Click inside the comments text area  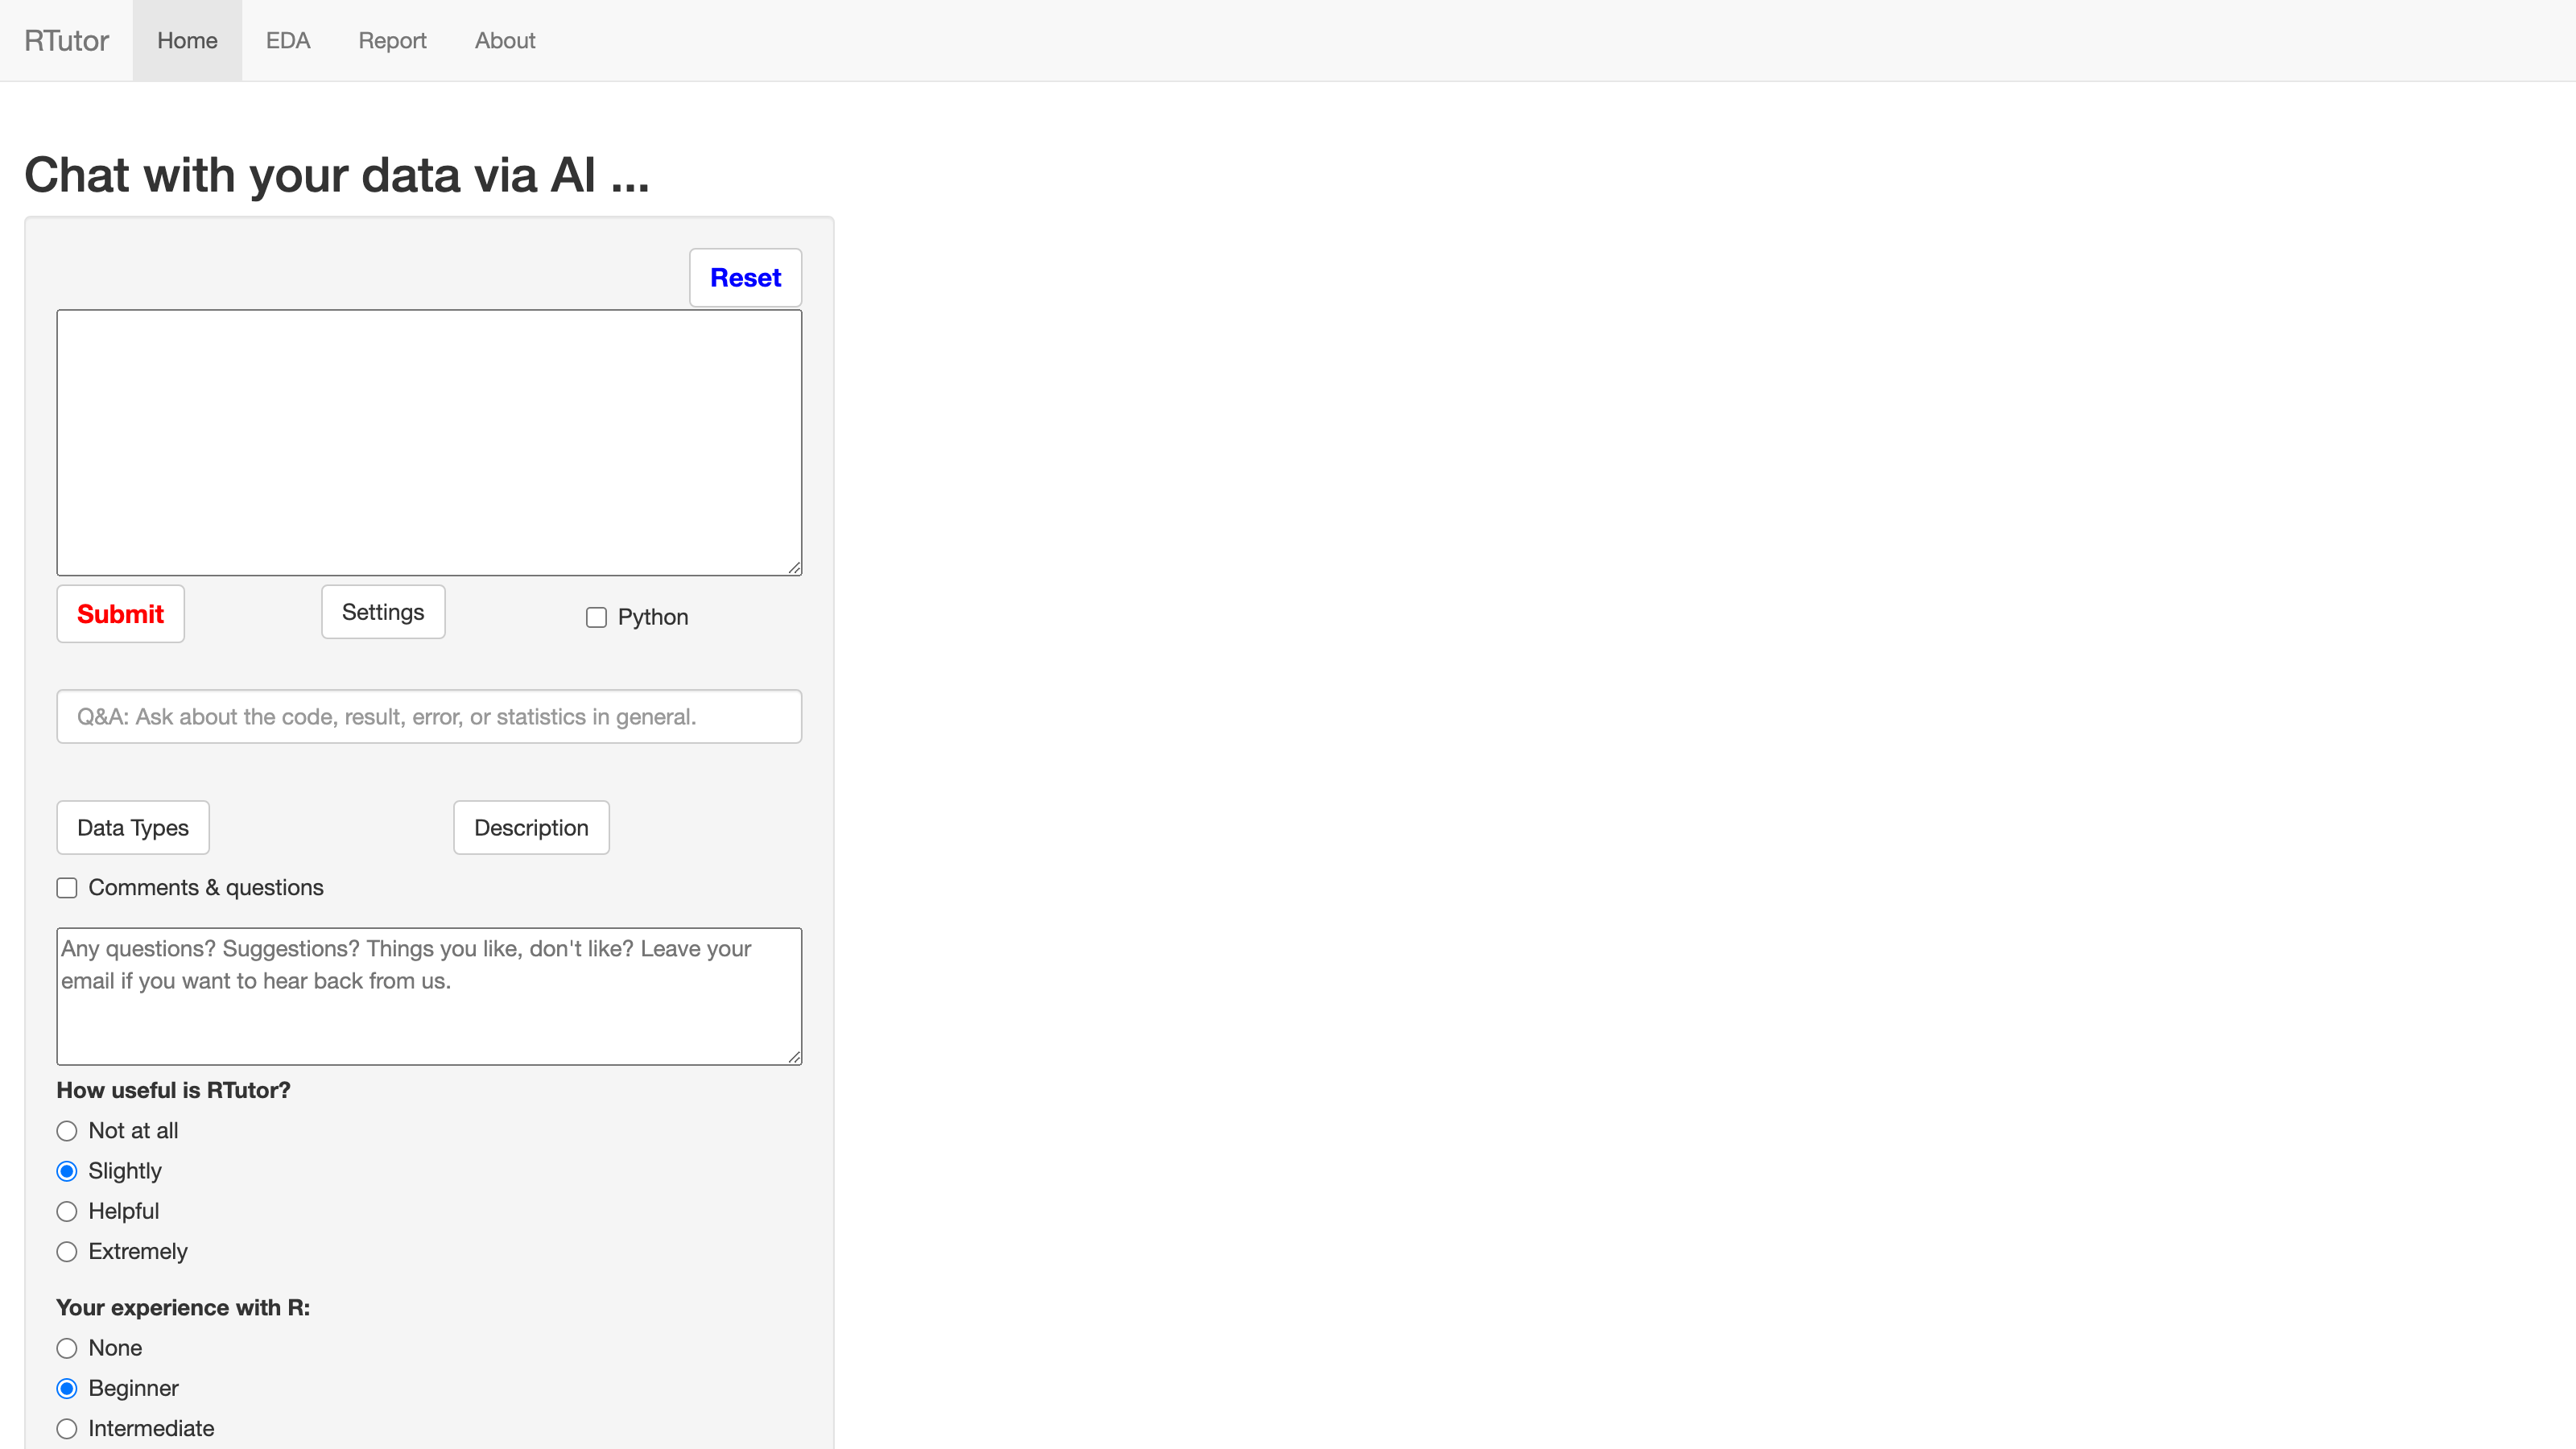428,994
